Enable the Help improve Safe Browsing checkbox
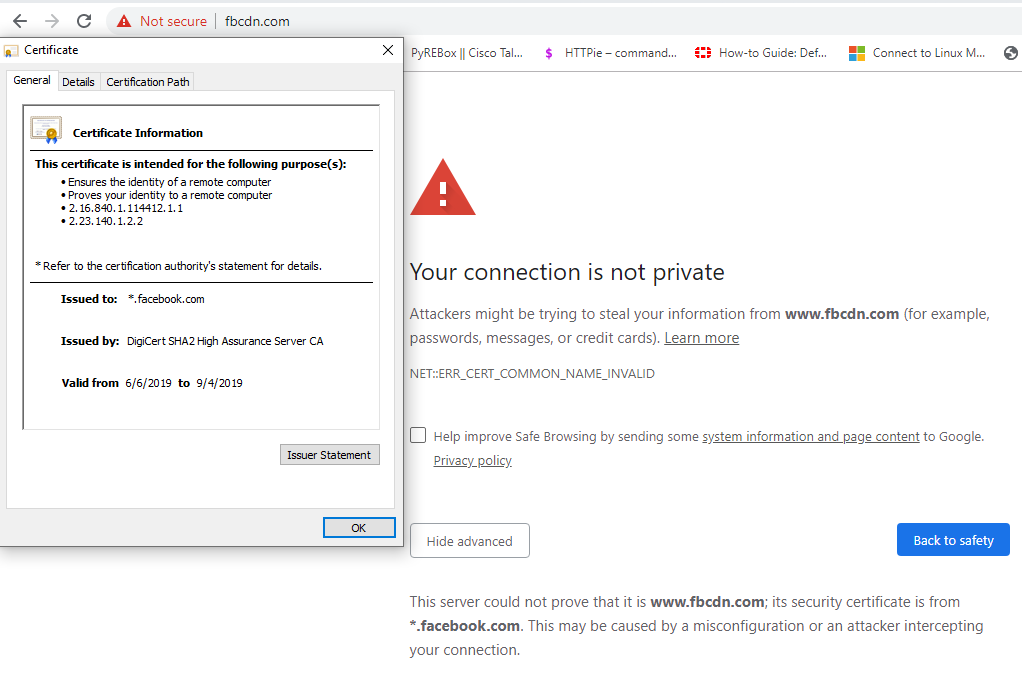 tap(418, 435)
